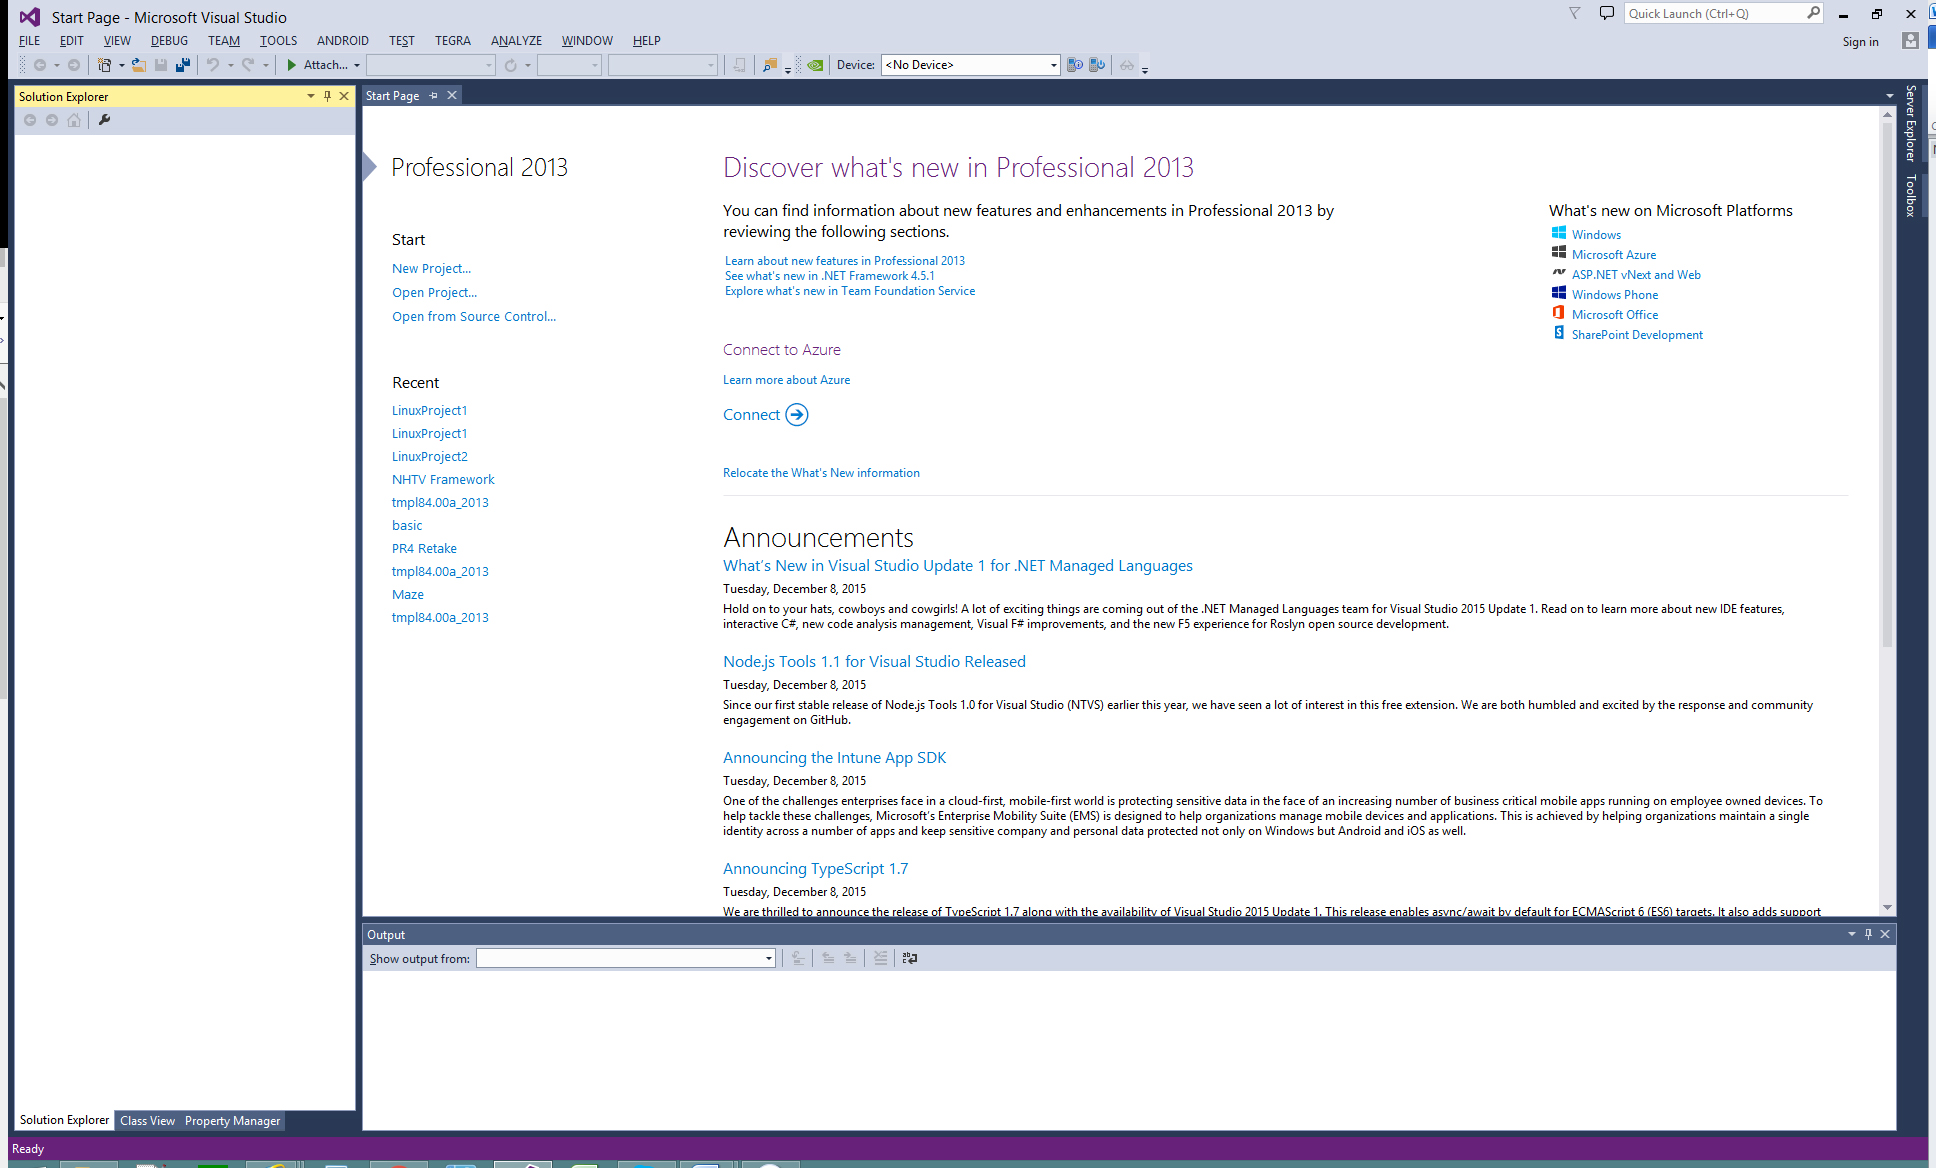Click the New Project... link
Screen dimensions: 1936x1168
coord(431,269)
